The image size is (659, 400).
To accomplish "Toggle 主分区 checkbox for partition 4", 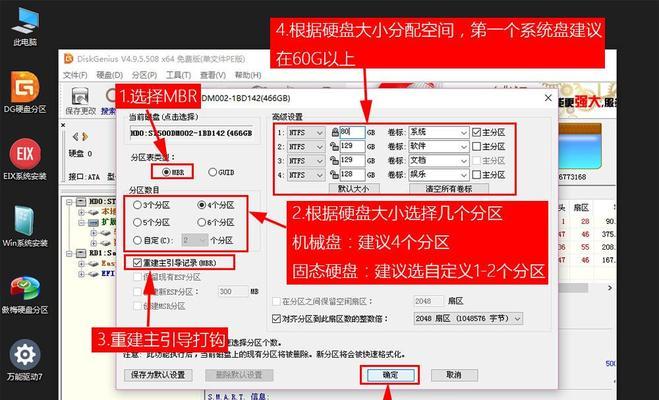I will click(476, 175).
